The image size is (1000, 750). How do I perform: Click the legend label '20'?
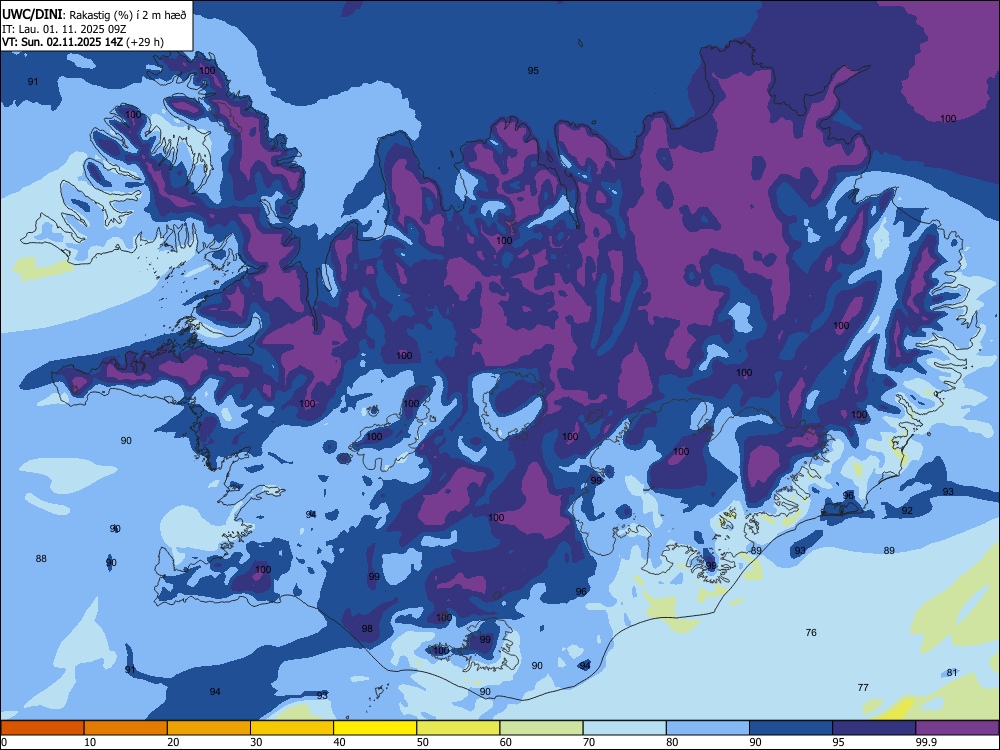173,742
